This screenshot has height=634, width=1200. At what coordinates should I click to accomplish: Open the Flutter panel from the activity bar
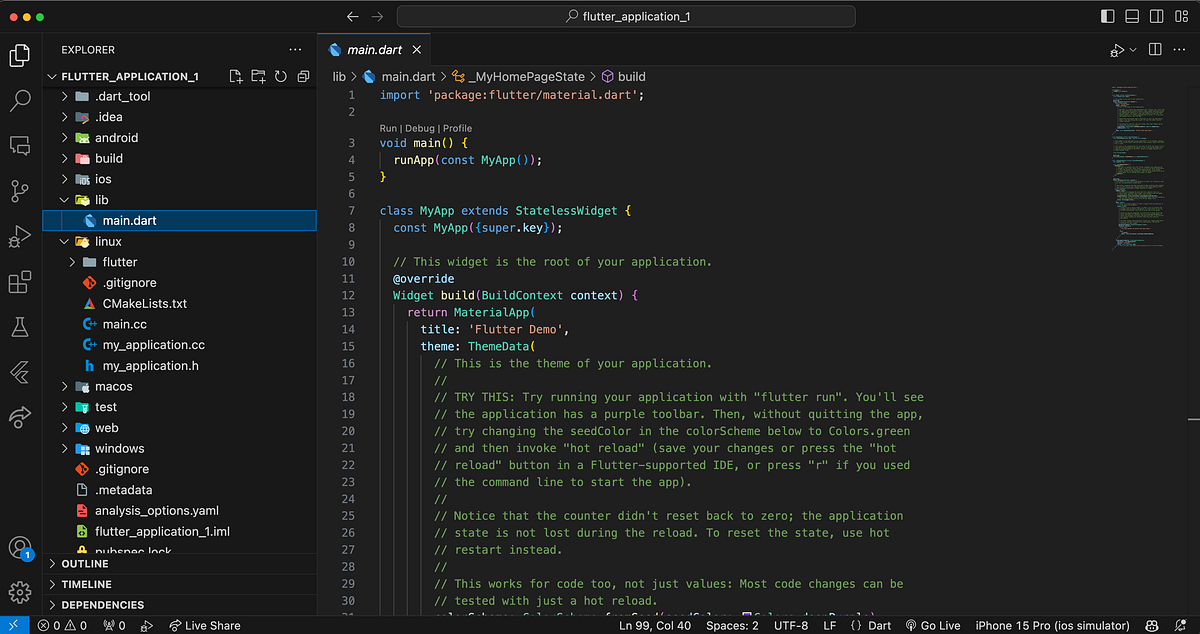point(20,372)
